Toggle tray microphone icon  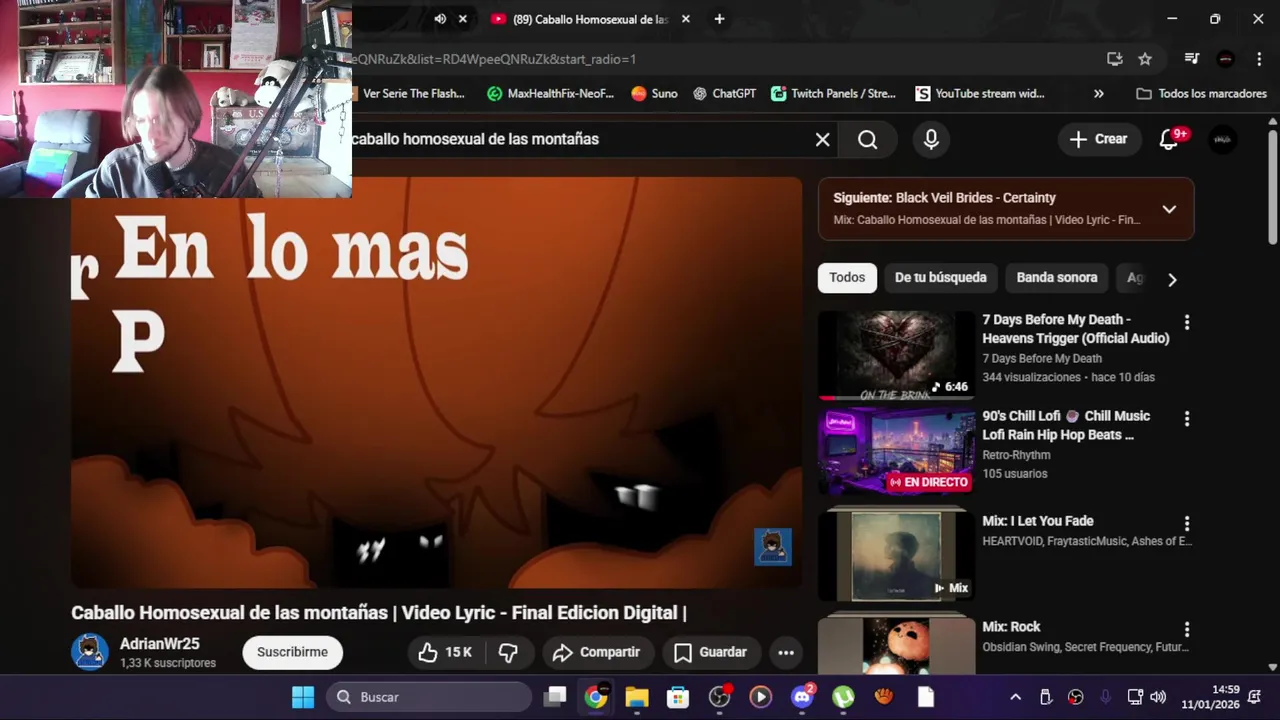pos(1105,697)
